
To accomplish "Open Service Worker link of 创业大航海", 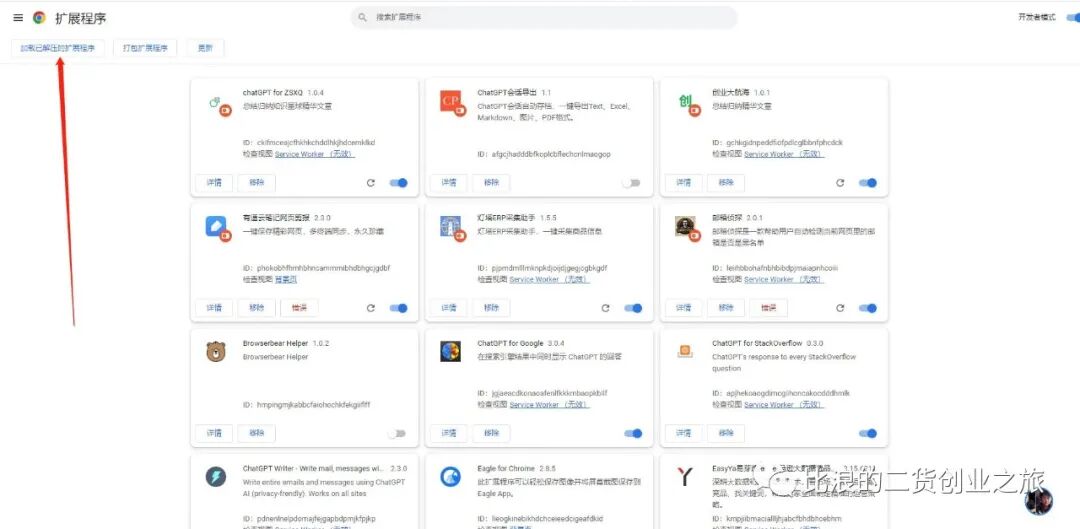I will coord(784,154).
